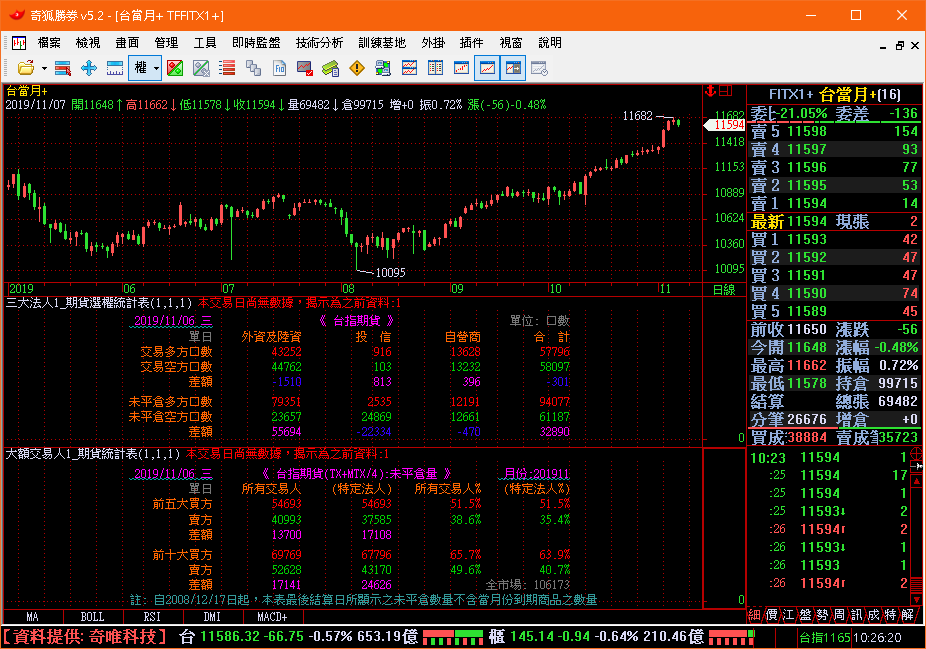
Task: Click the yellow warning diamond icon
Action: point(357,68)
